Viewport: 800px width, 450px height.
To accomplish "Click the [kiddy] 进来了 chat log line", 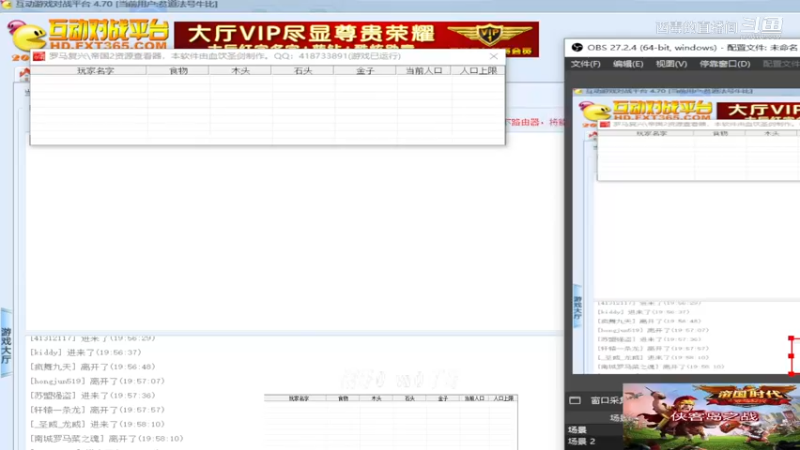I will click(x=86, y=353).
